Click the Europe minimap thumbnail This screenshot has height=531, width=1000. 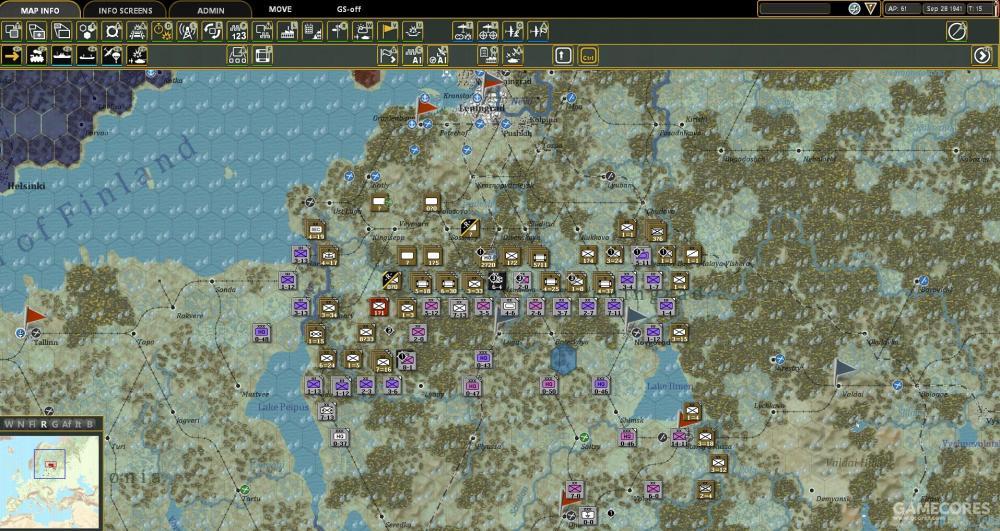point(50,481)
